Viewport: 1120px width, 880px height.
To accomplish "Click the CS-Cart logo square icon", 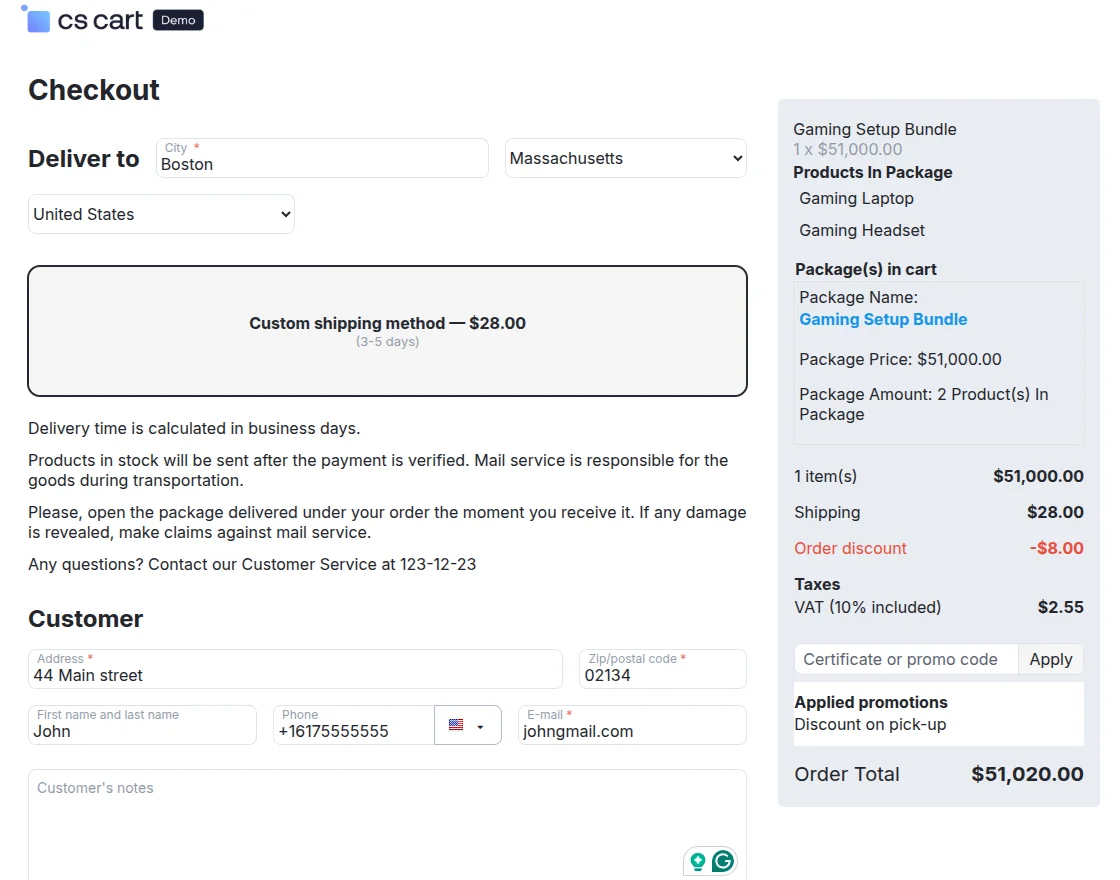I will pos(37,20).
